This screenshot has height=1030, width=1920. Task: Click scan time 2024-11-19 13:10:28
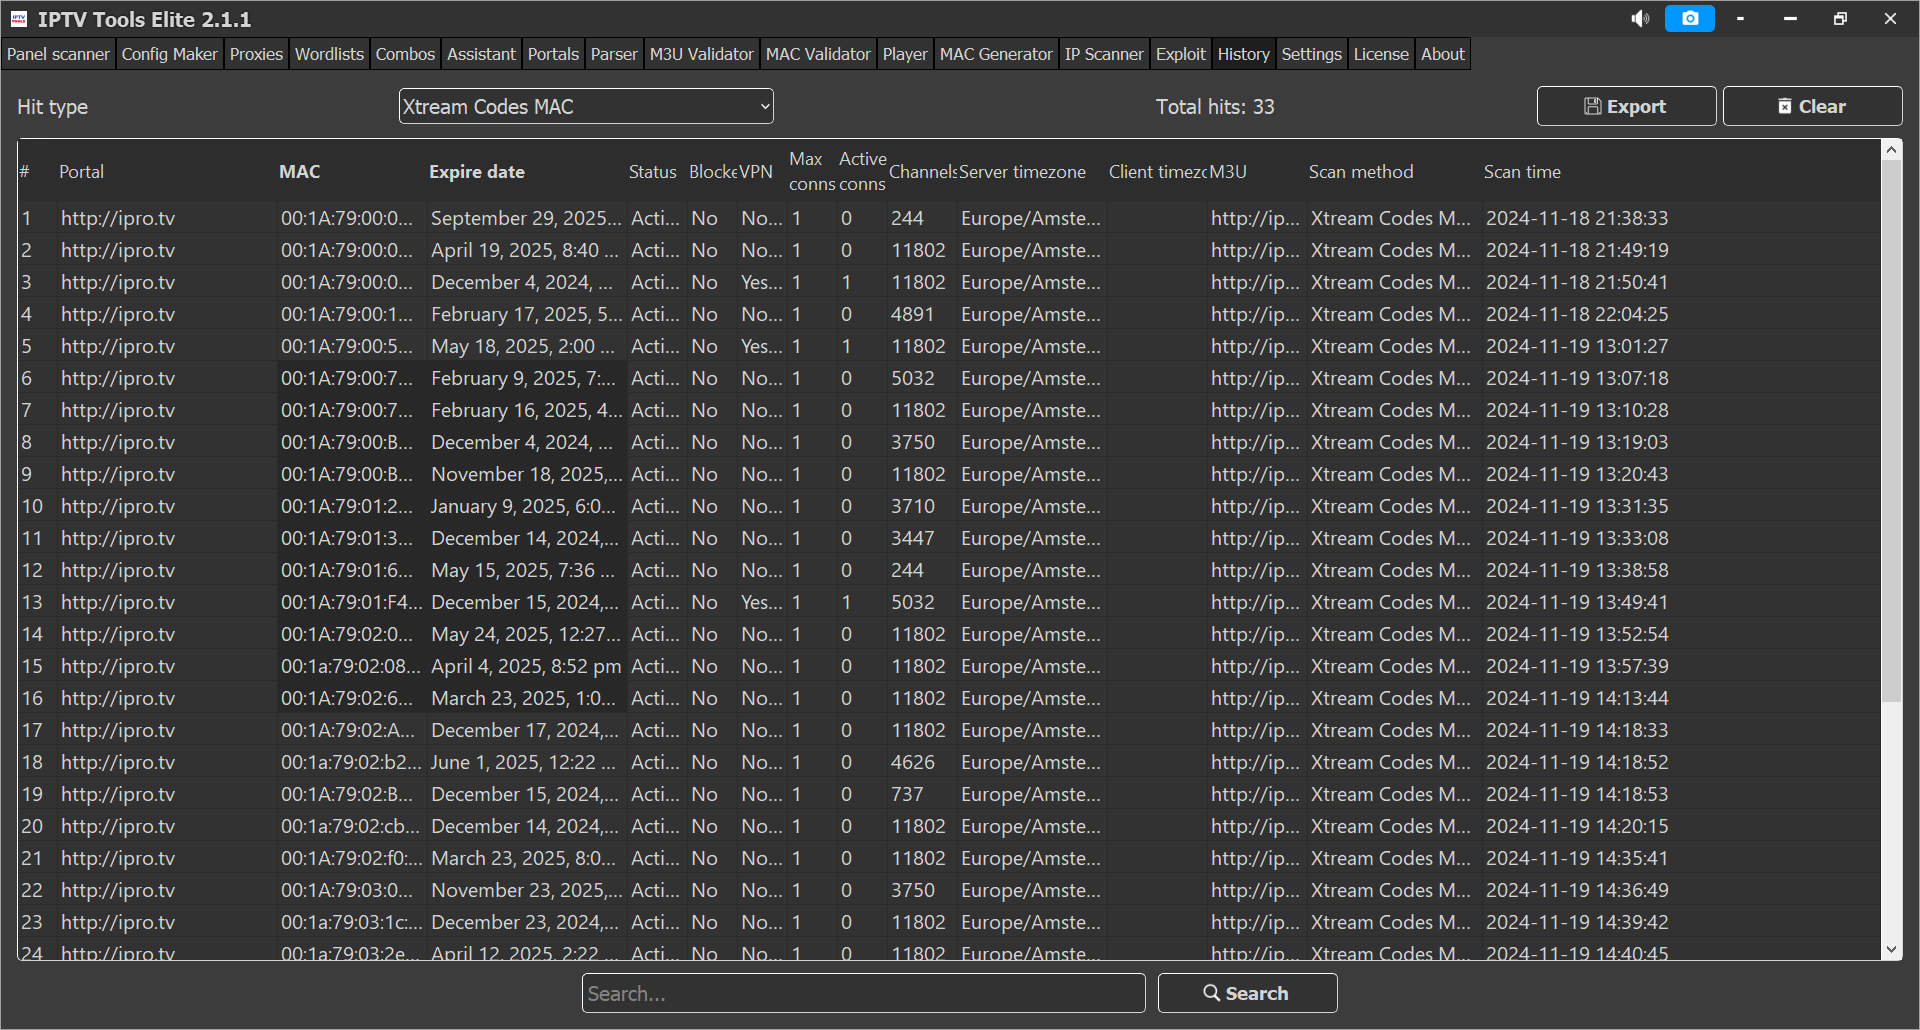point(1577,410)
